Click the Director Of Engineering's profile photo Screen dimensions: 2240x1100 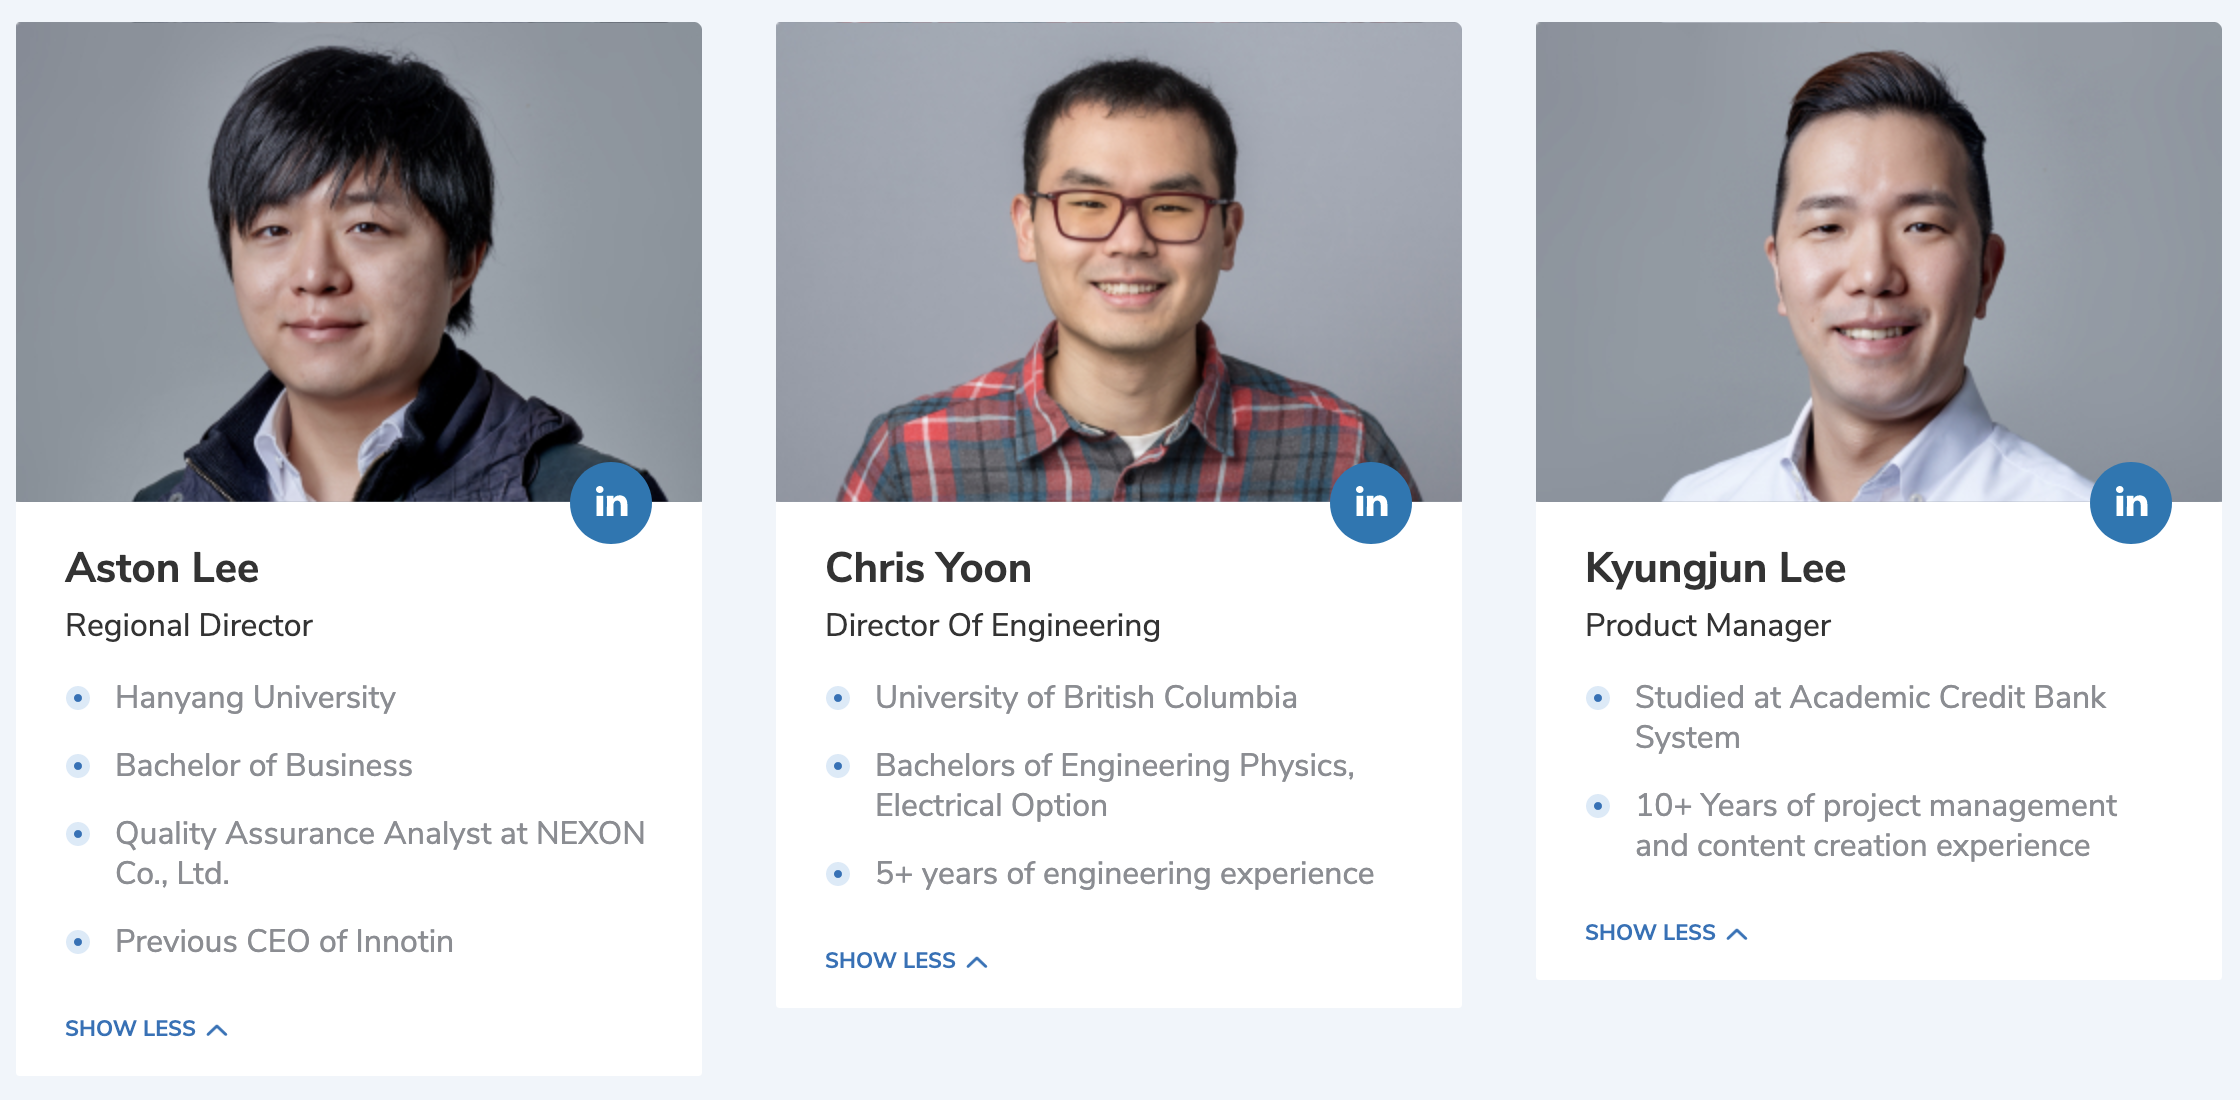tap(1118, 260)
